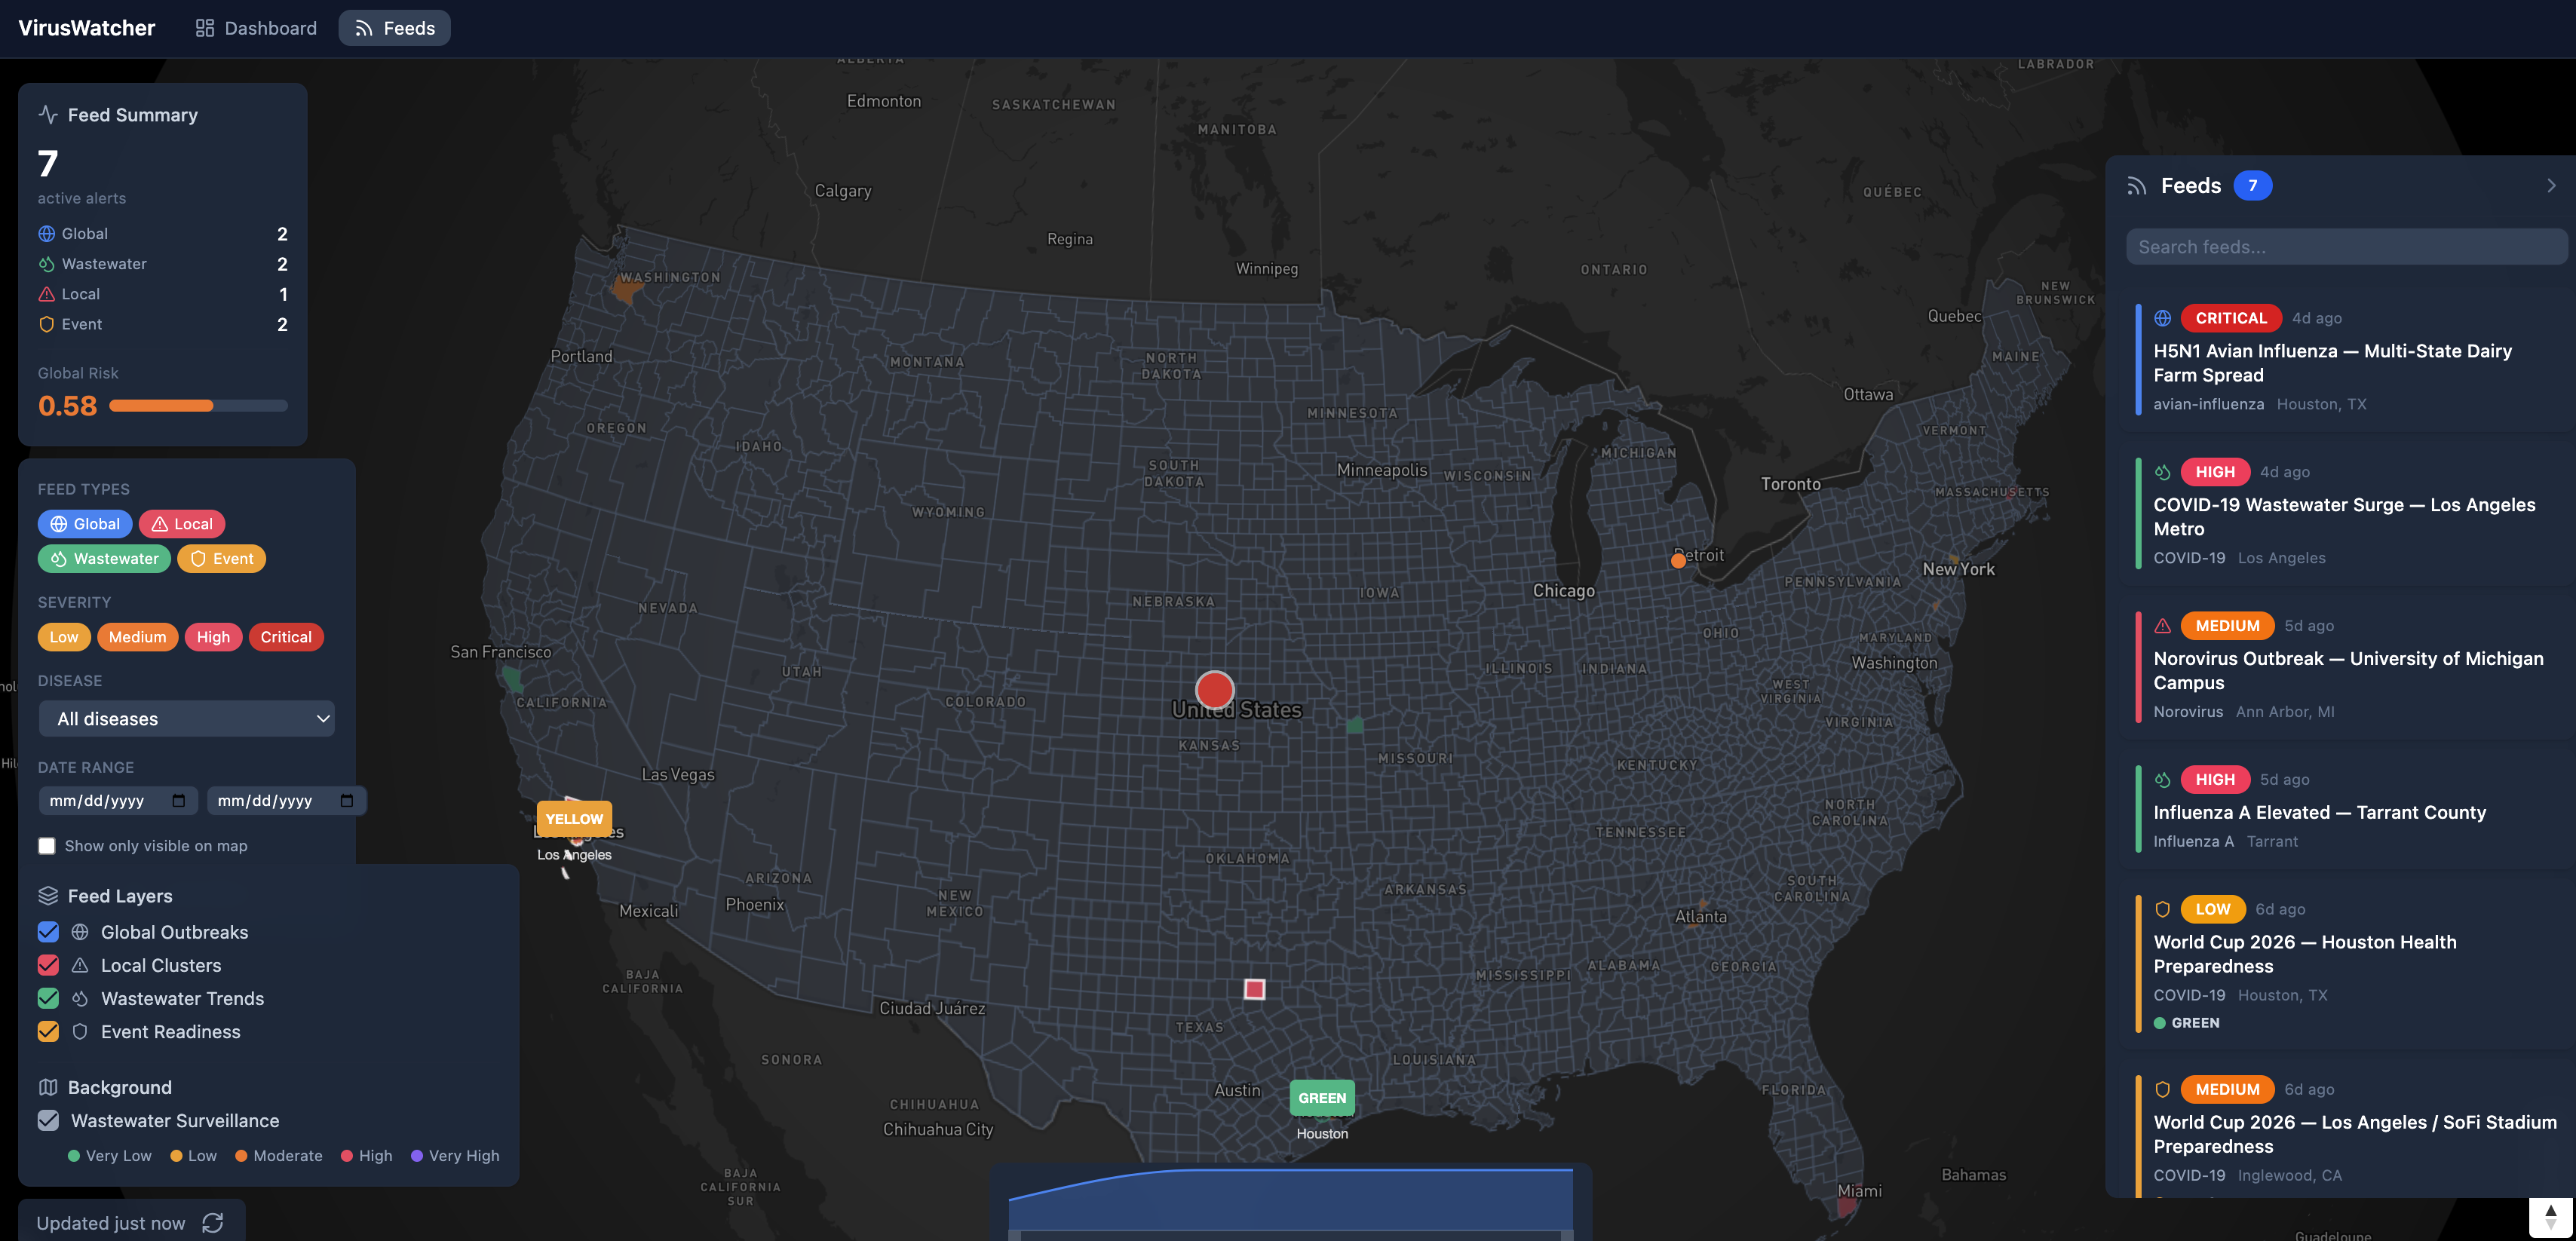Select the Feeds tab in the top navigation
Viewport: 2576px width, 1241px height.
click(x=393, y=27)
